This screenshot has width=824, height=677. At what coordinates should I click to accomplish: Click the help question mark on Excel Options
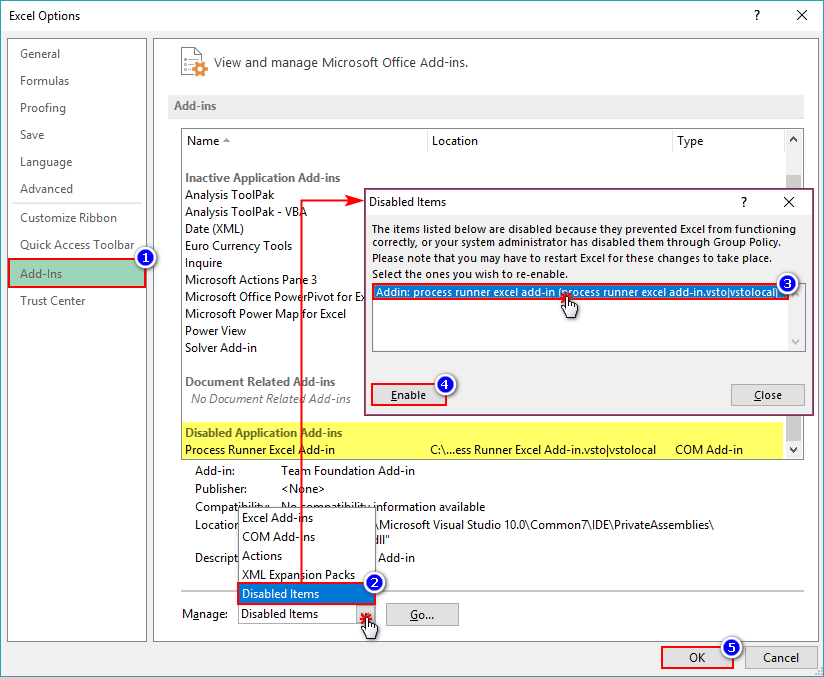757,16
